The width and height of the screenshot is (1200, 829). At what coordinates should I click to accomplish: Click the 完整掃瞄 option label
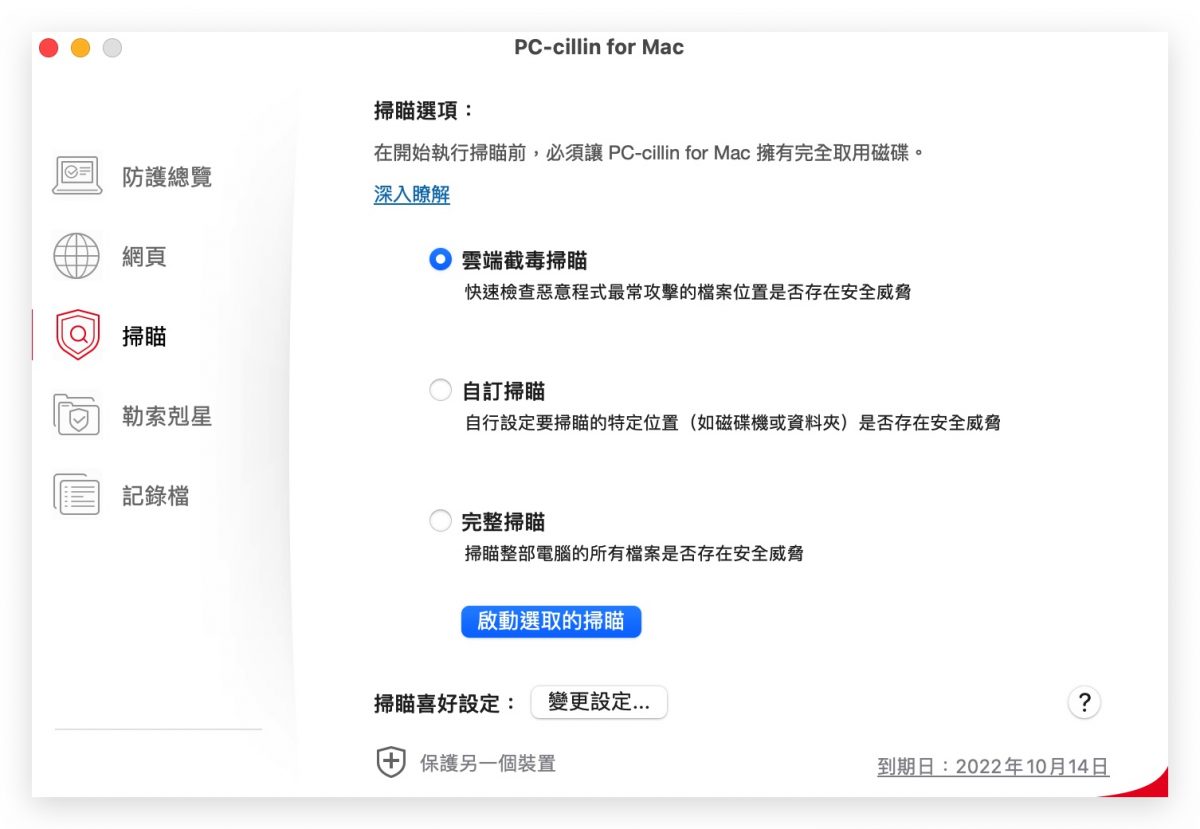pyautogui.click(x=503, y=522)
